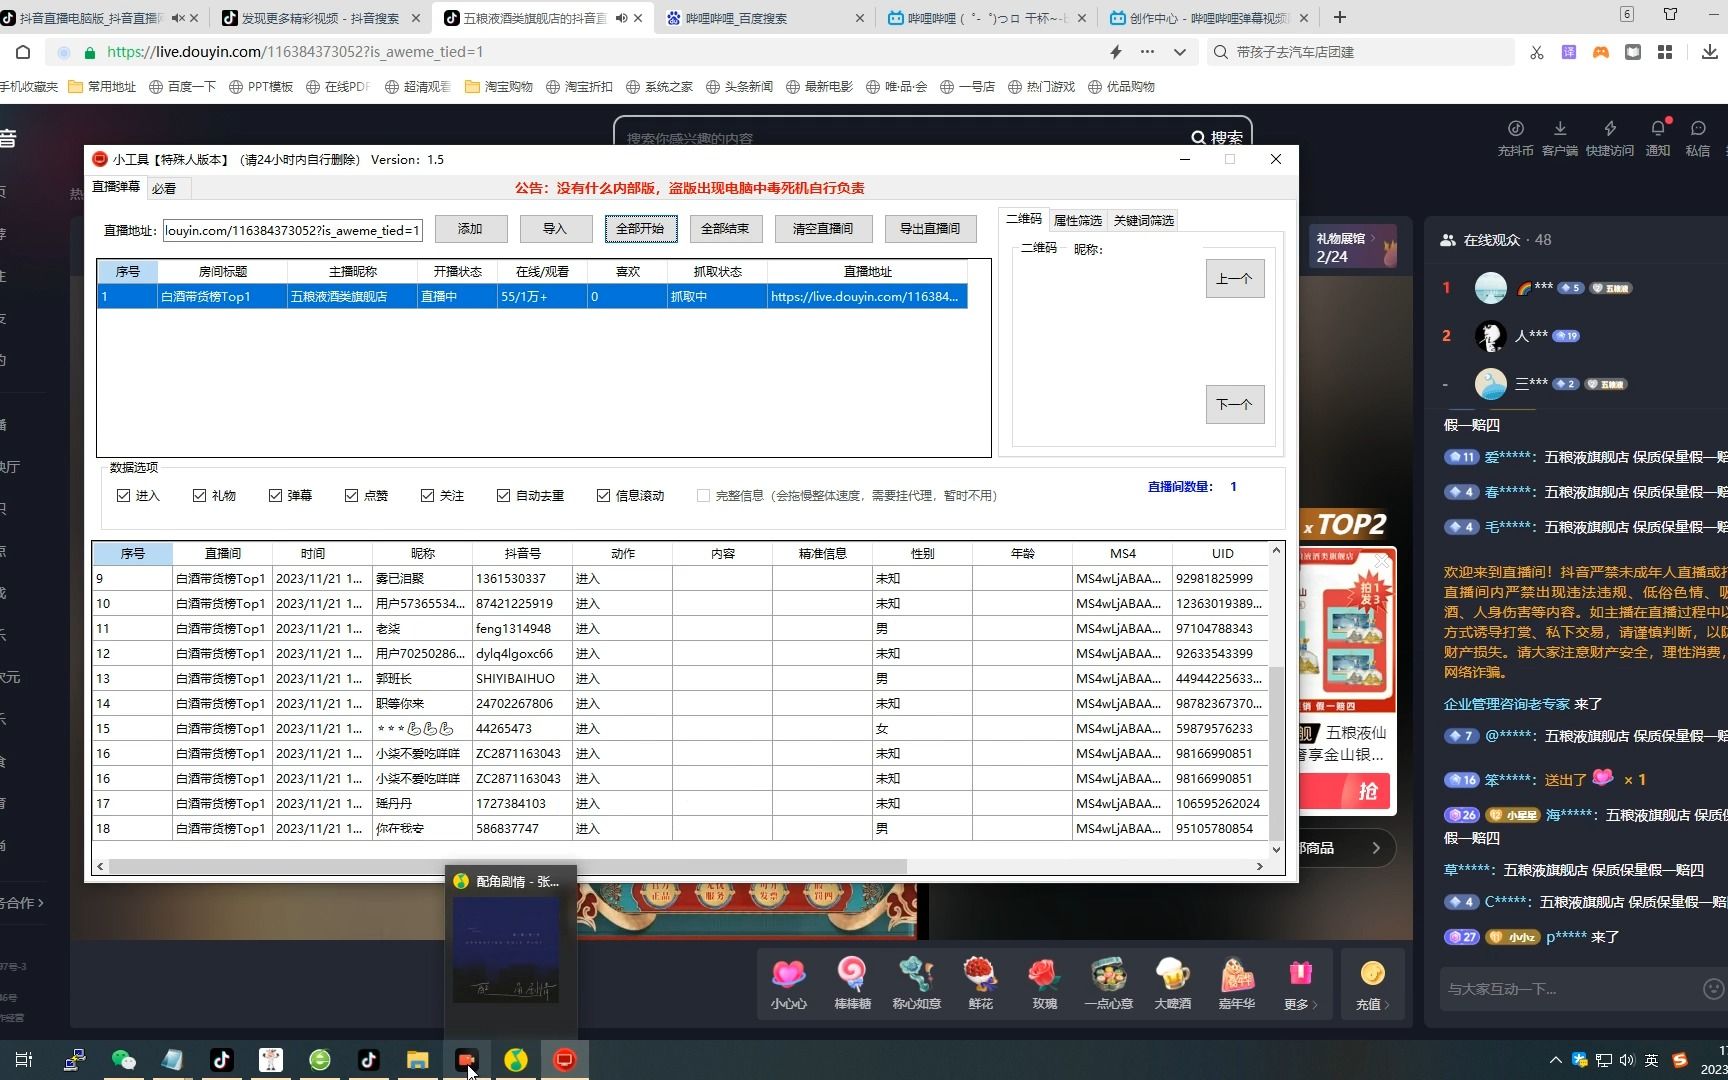
Task: Toggle the 礼物 checkbox
Action: coord(200,496)
